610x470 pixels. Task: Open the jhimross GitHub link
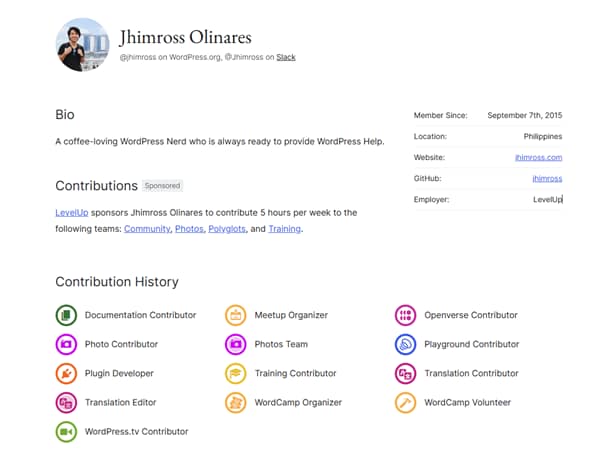pyautogui.click(x=546, y=178)
